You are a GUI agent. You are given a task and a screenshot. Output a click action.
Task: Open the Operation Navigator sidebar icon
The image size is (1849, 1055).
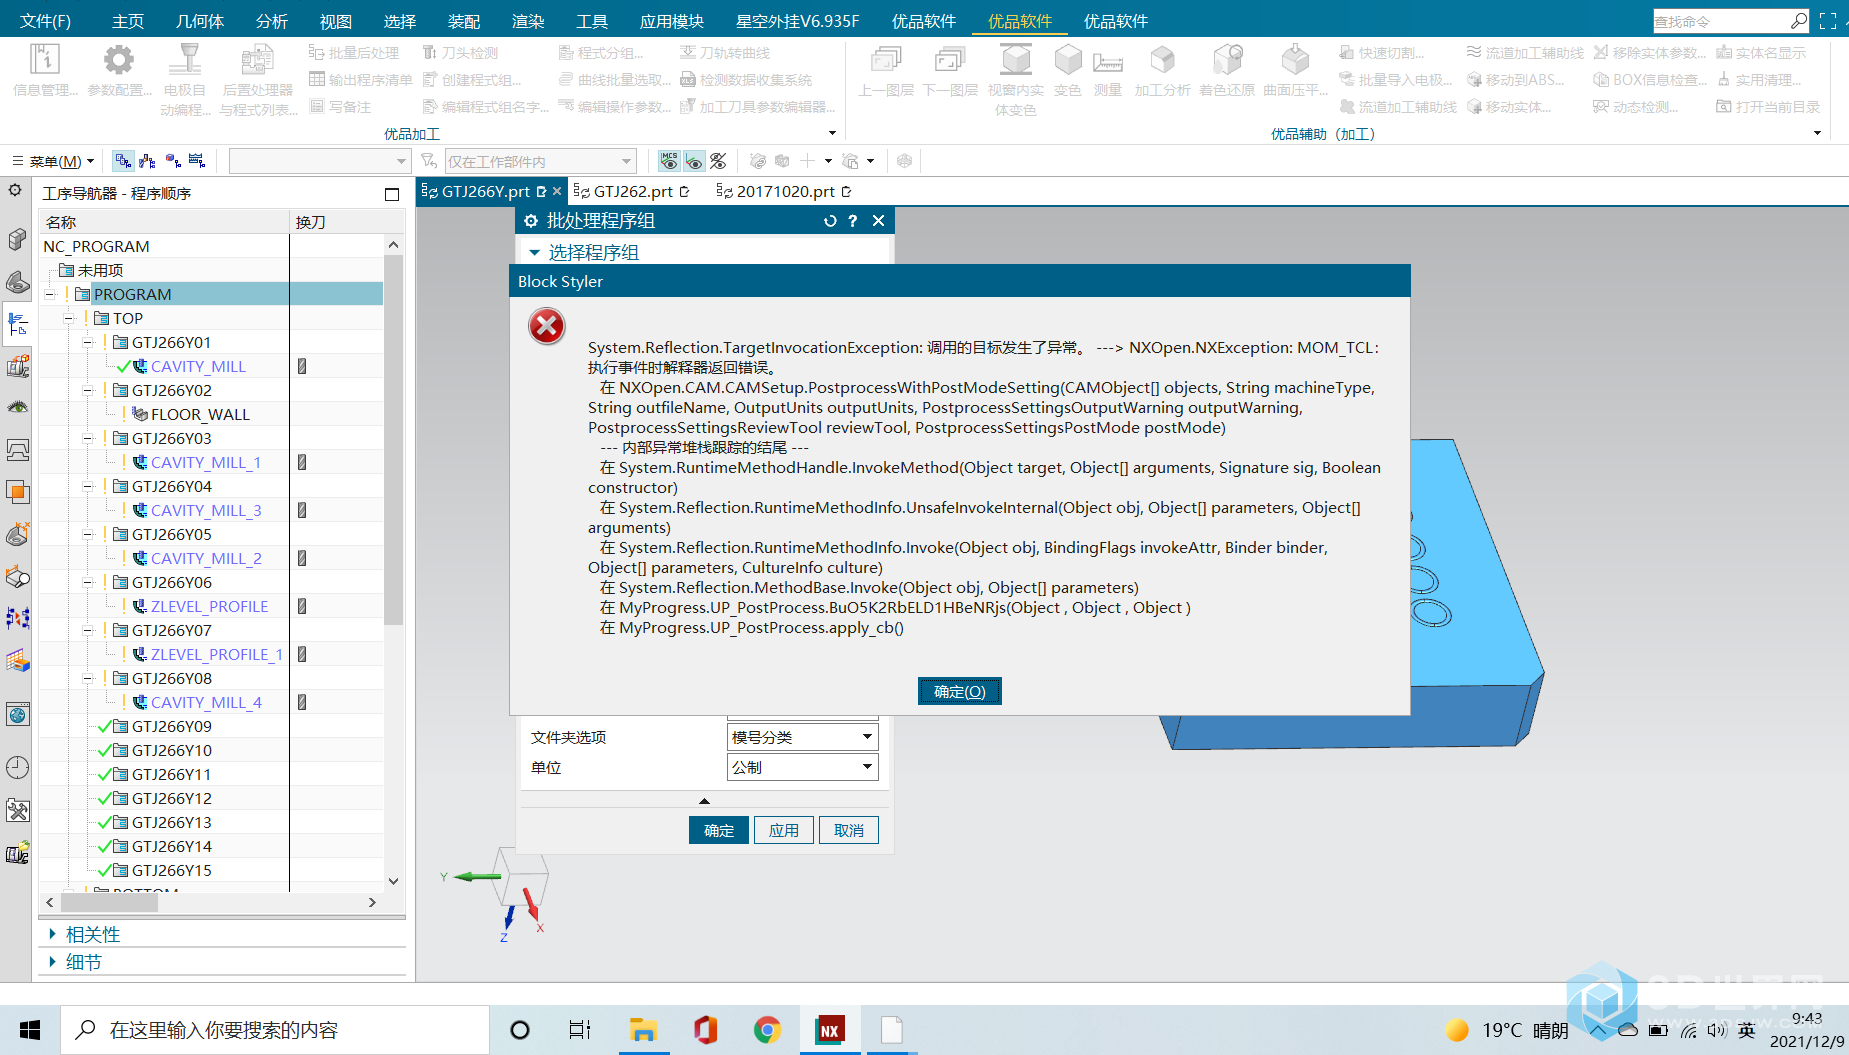click(x=18, y=324)
